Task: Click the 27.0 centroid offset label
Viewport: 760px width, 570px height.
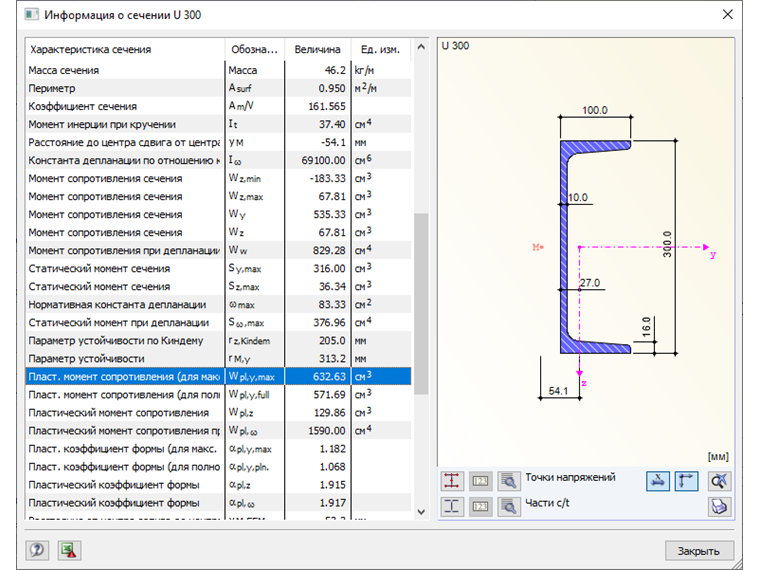Action: pos(590,283)
